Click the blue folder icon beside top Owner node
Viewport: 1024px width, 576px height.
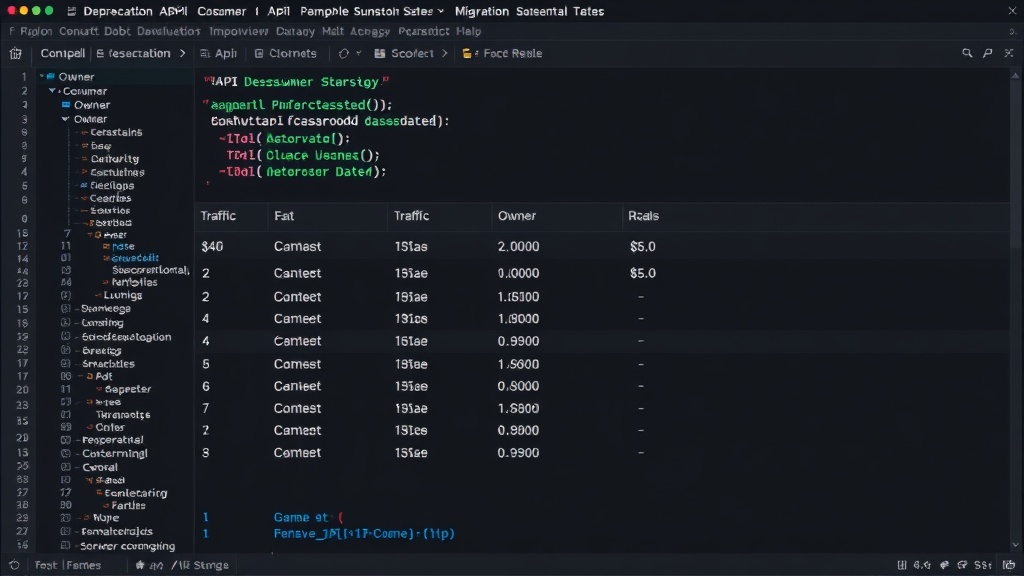tap(51, 76)
